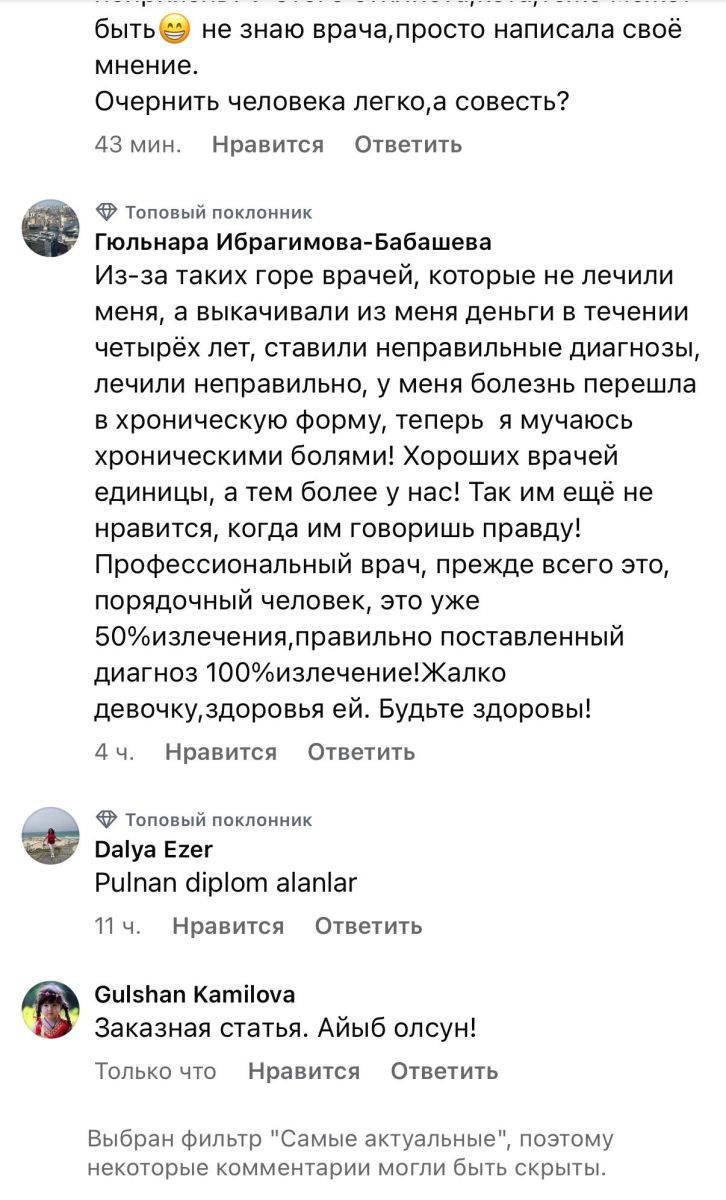Like the comment posted 43 min ago
The width and height of the screenshot is (726, 1200).
pyautogui.click(x=268, y=144)
